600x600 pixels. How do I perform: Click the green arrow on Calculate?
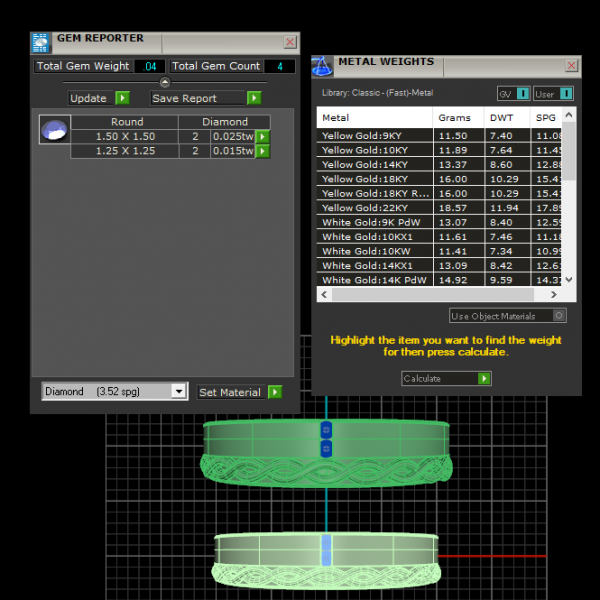(x=484, y=378)
